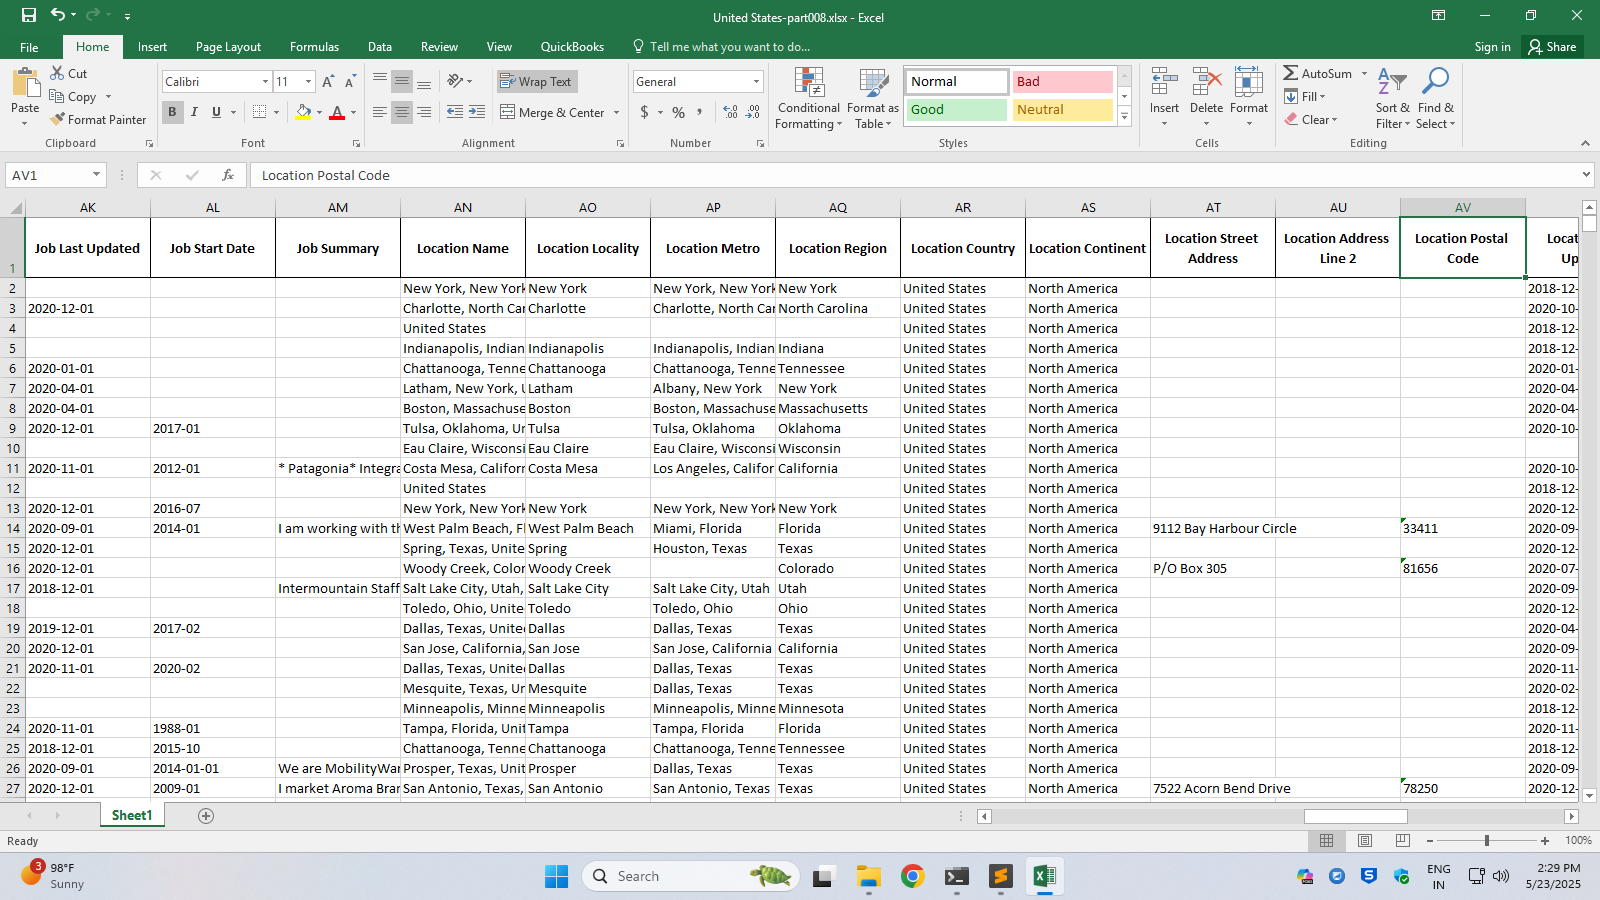The image size is (1600, 900).
Task: Click the Increase Indent icon
Action: tap(477, 112)
